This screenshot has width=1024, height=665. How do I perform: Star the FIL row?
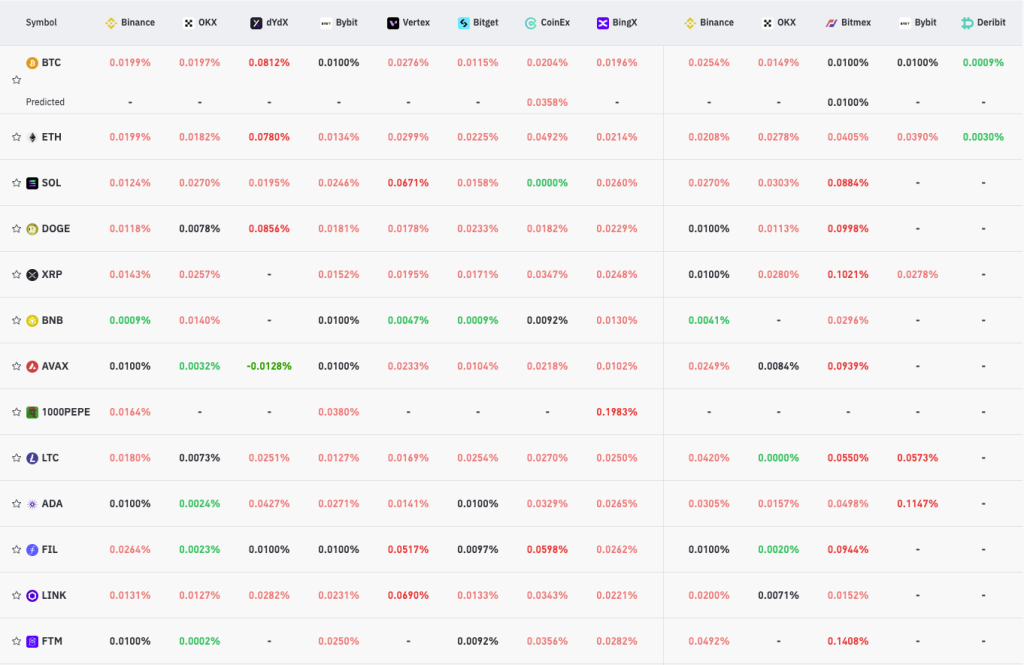point(16,549)
